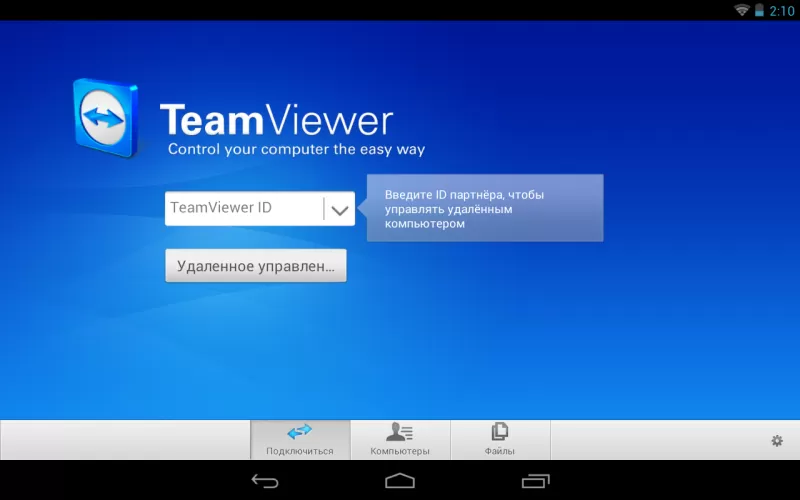Open the Подключиться tab

pos(300,440)
